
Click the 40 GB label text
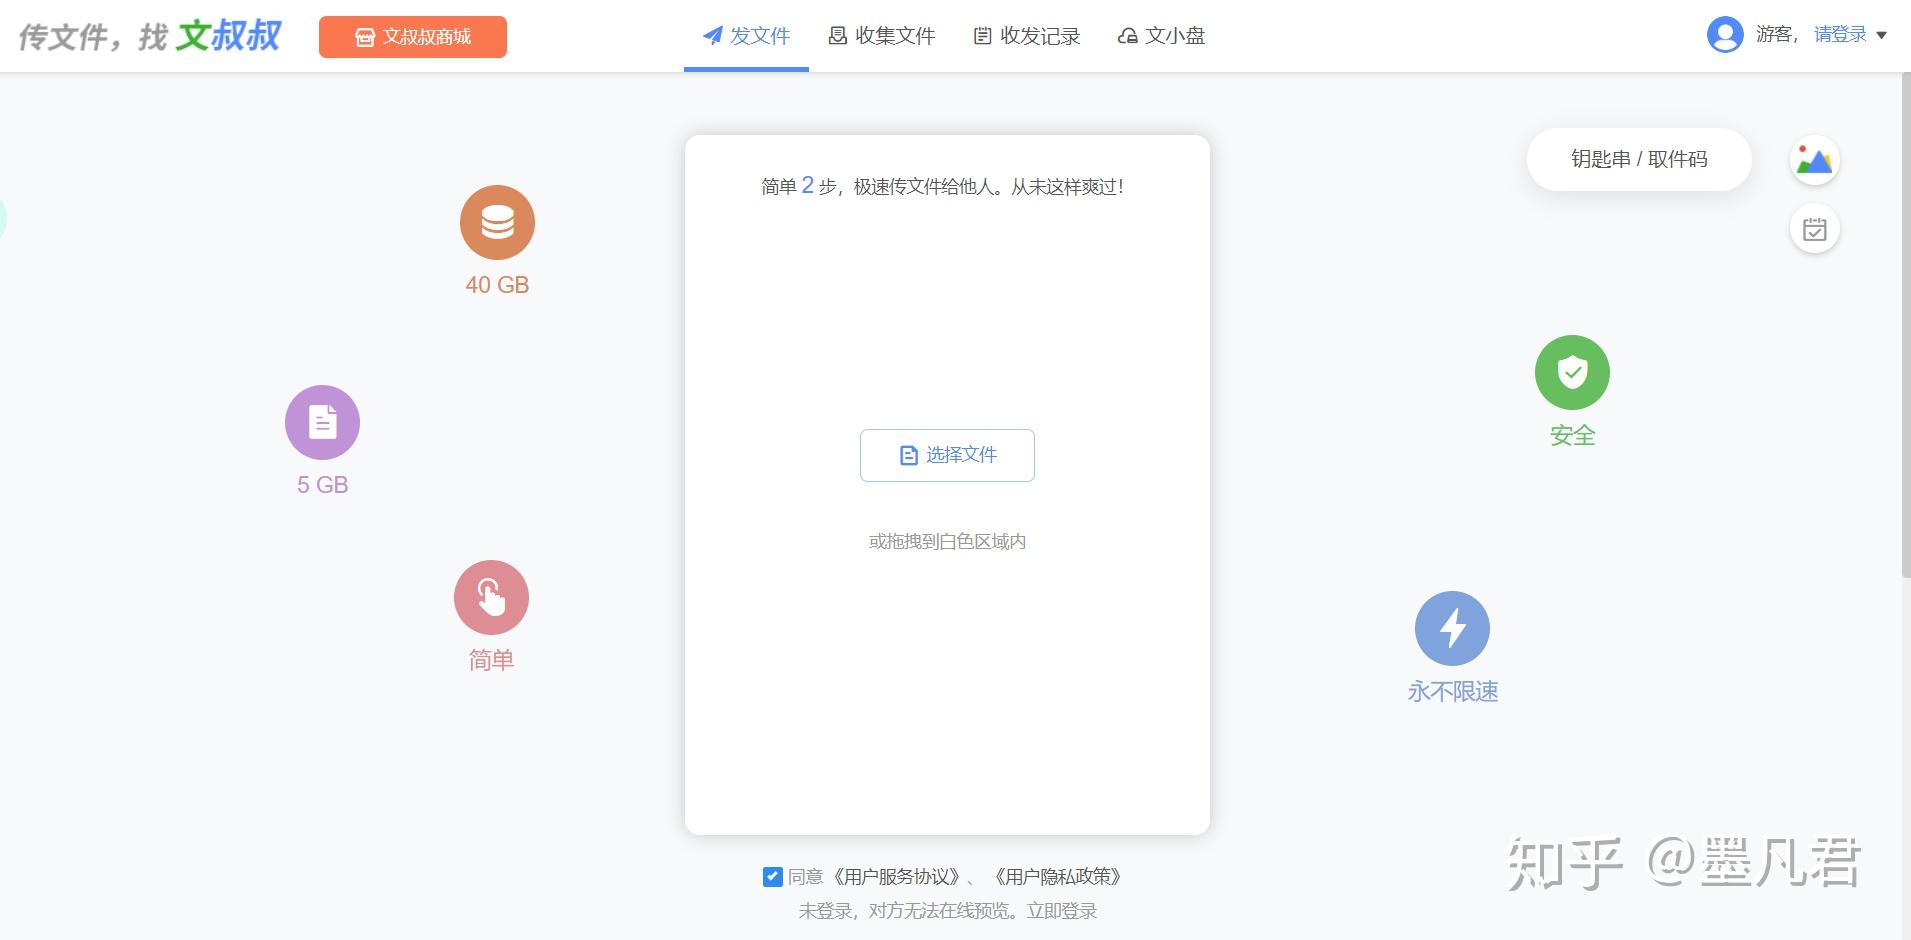(x=497, y=285)
